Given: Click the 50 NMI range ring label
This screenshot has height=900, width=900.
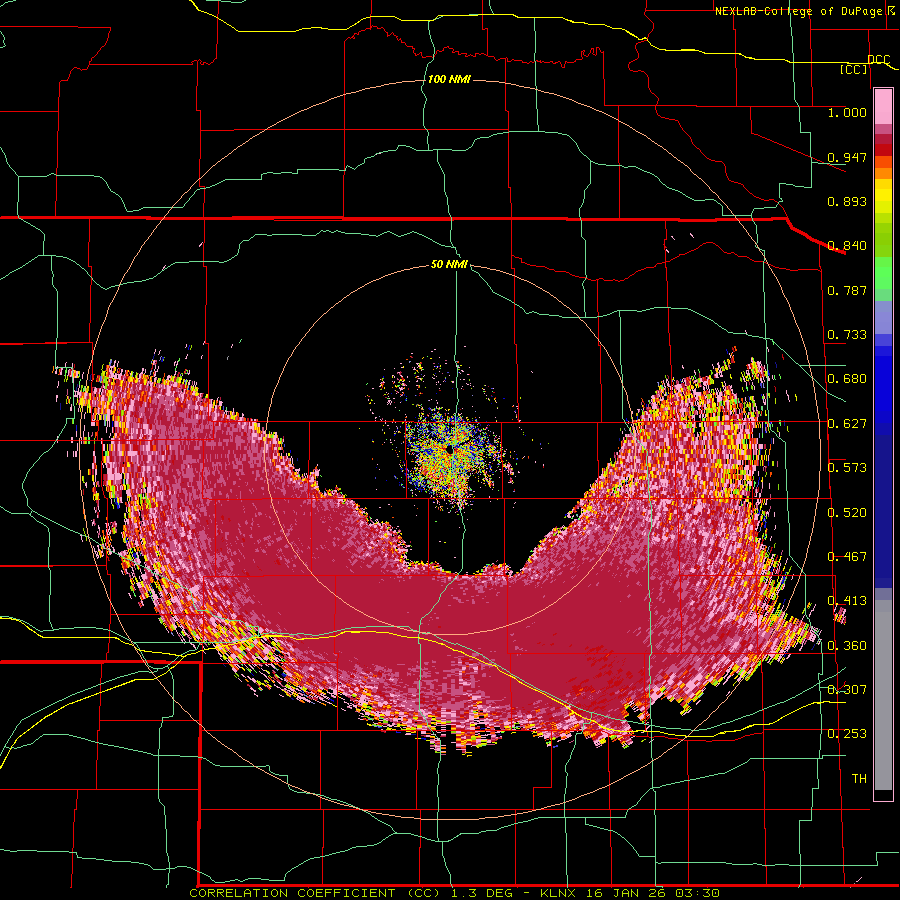Looking at the screenshot, I should tap(449, 265).
